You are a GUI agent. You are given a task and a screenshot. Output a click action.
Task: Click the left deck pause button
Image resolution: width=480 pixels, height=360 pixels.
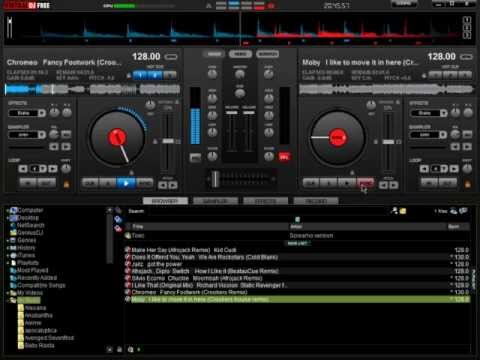point(108,183)
